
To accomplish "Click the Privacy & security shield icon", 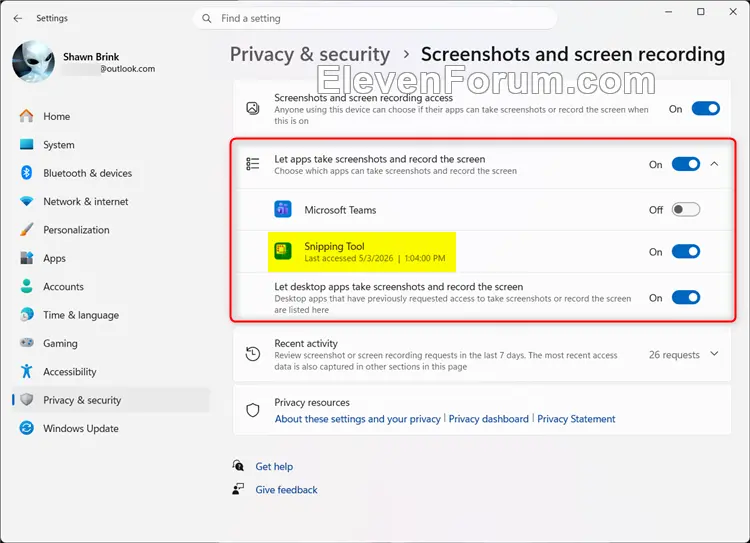I will [x=27, y=399].
